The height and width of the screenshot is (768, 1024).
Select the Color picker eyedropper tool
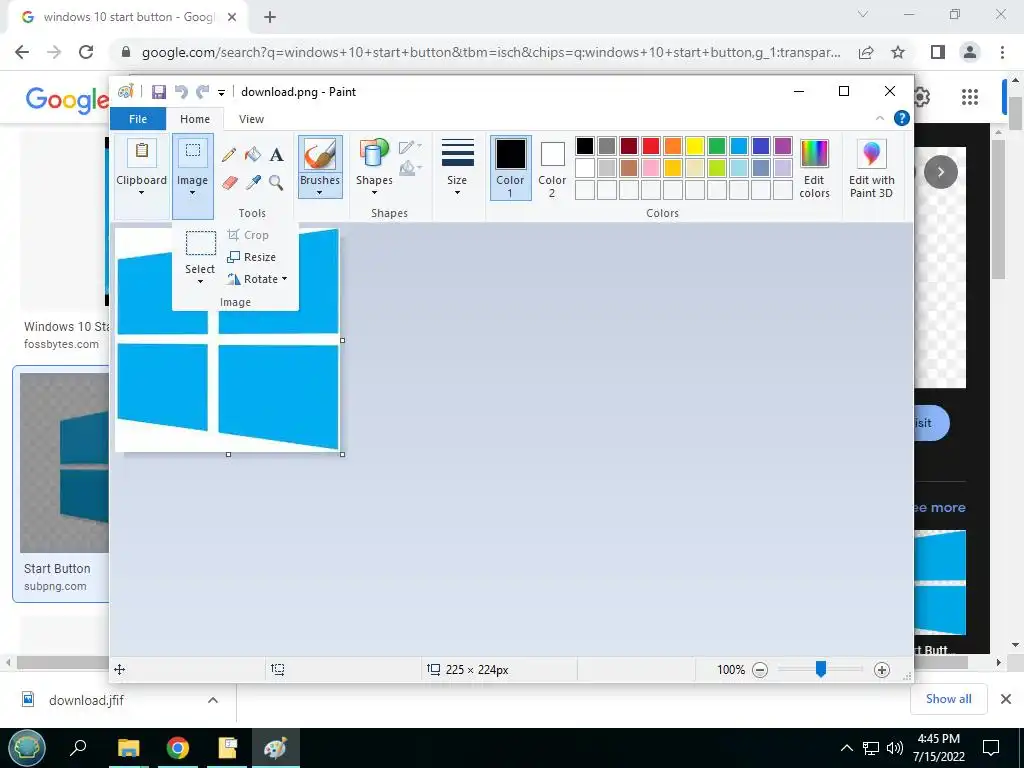253,182
